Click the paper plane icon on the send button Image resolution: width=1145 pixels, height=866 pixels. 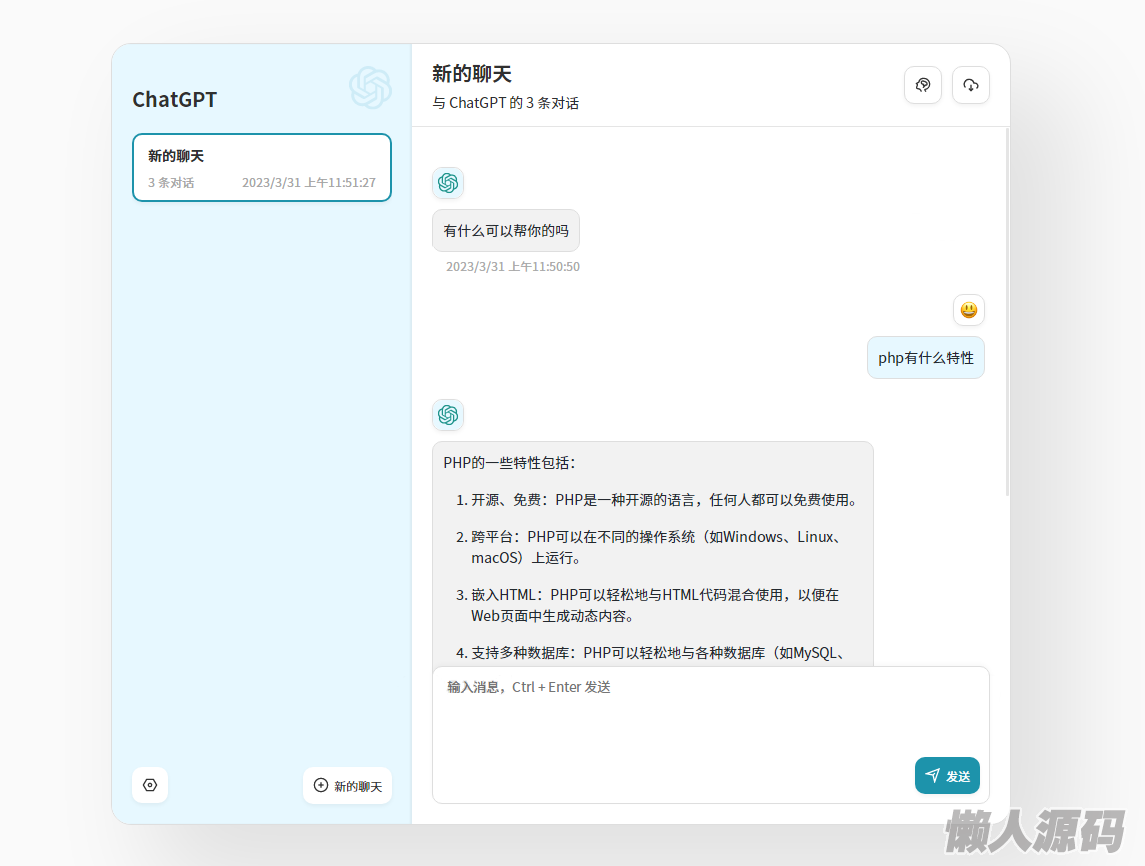932,775
